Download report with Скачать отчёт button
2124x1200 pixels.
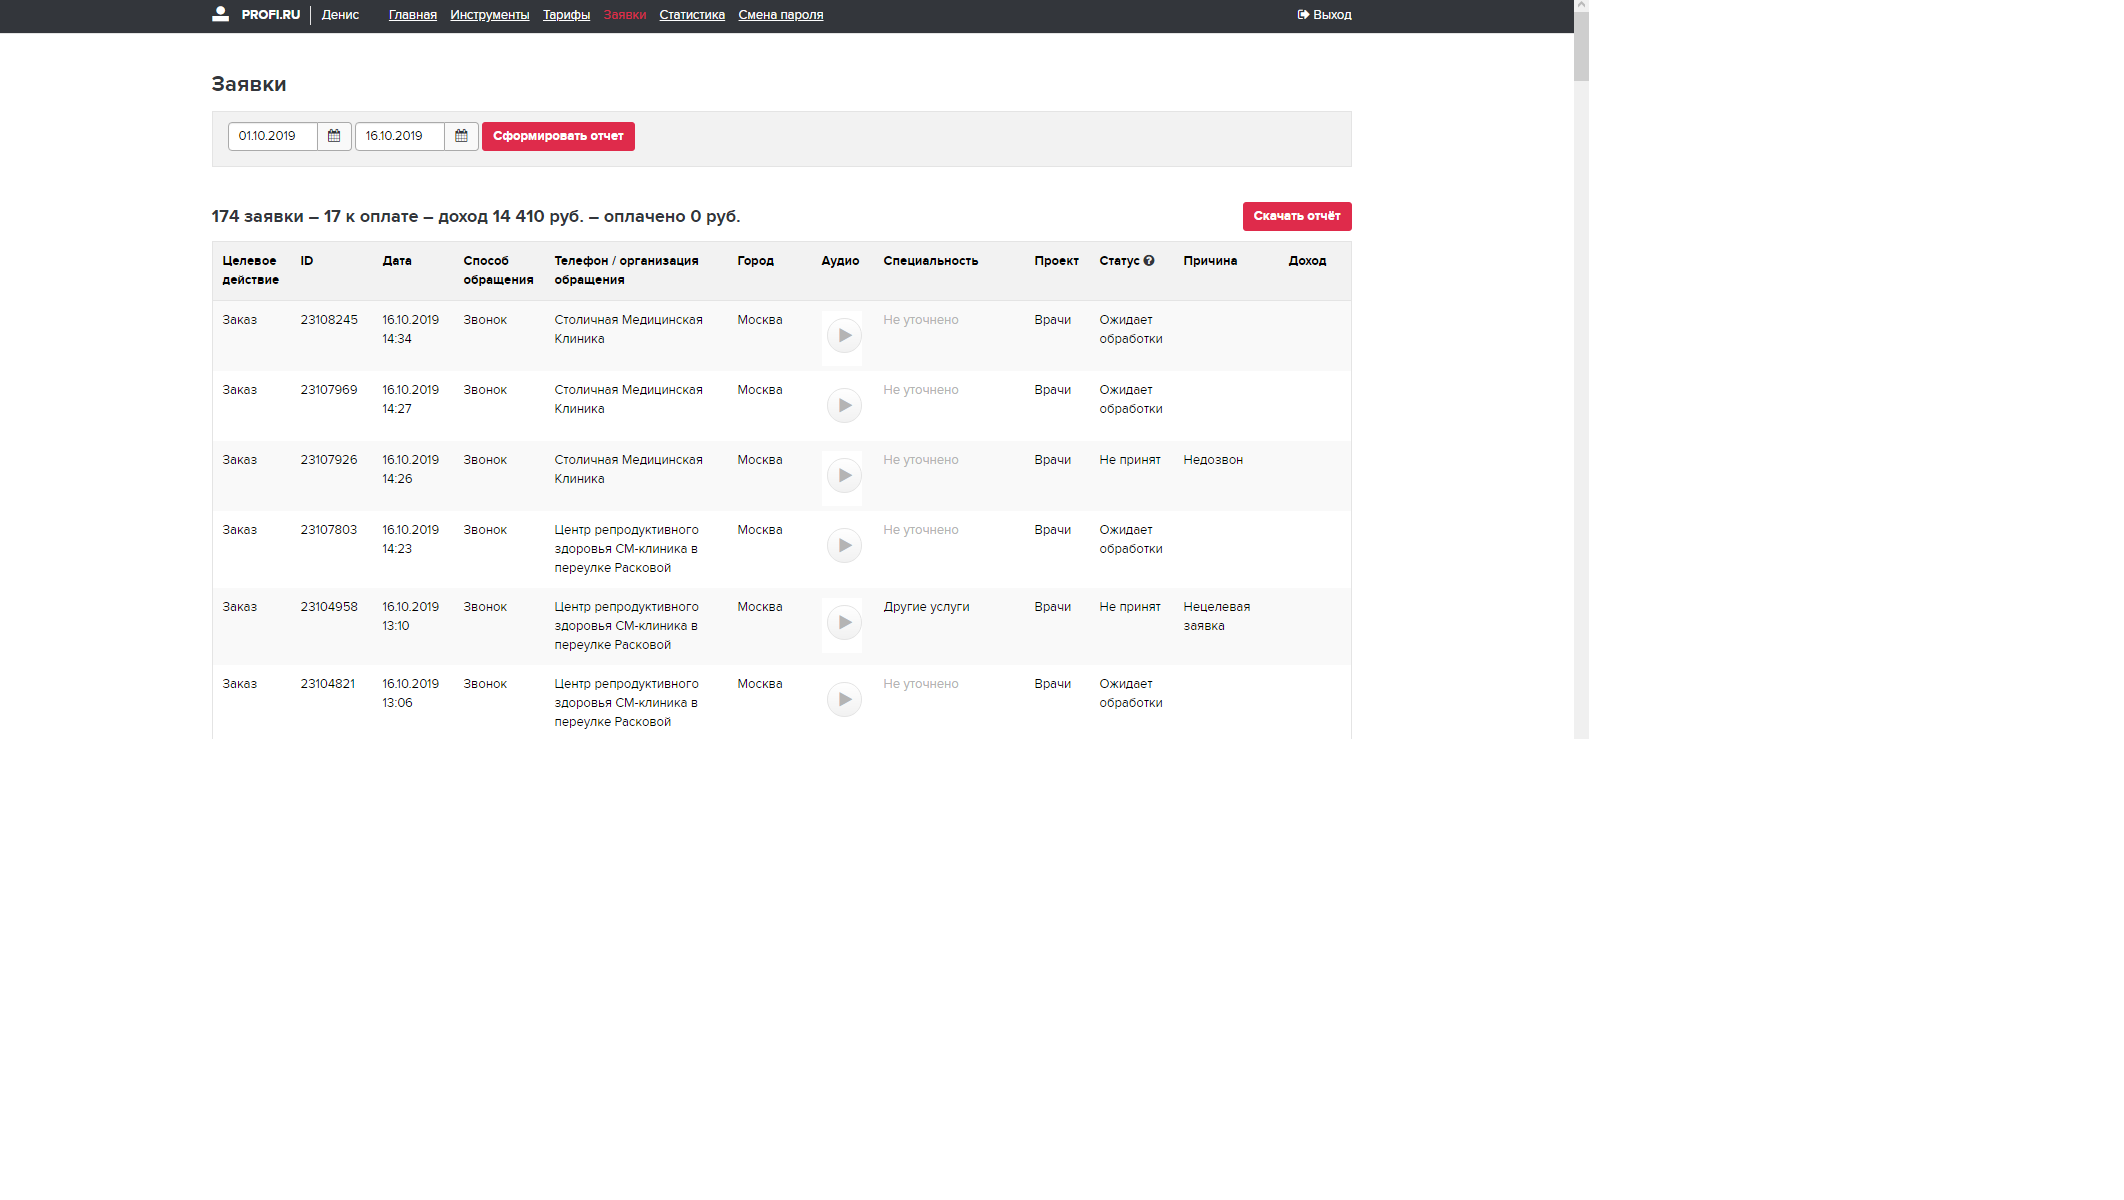pos(1296,216)
